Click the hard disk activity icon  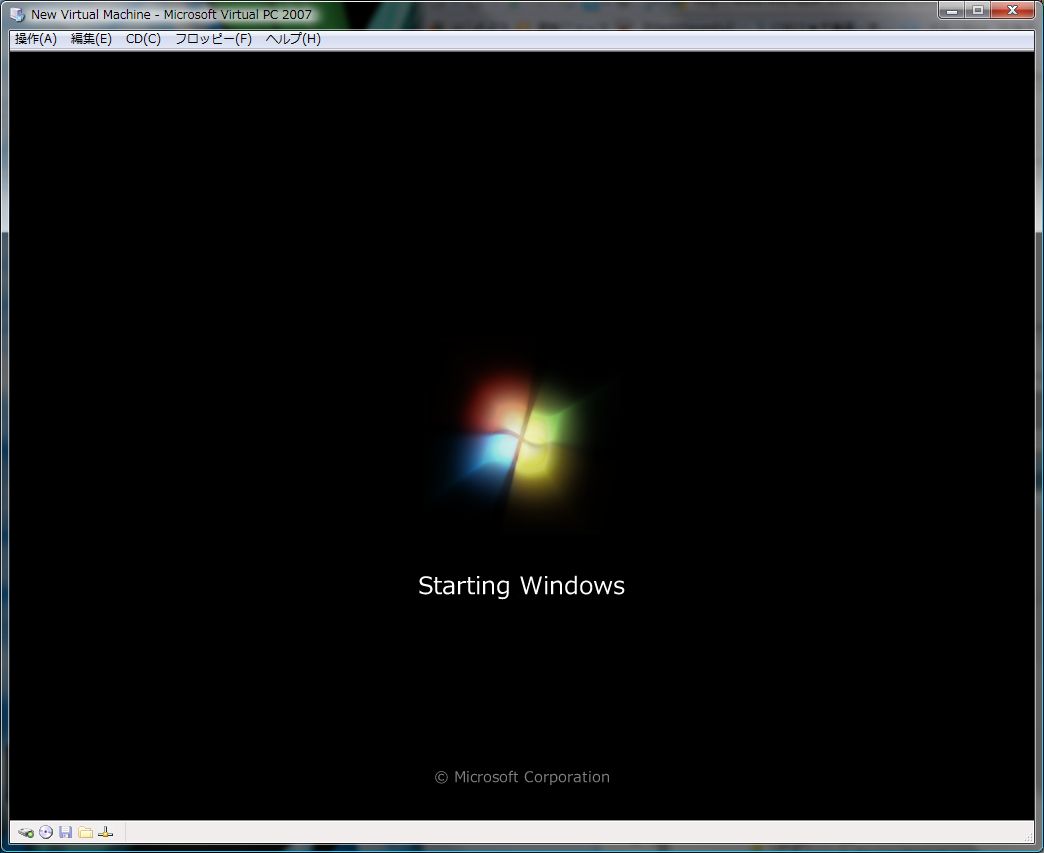click(x=26, y=832)
